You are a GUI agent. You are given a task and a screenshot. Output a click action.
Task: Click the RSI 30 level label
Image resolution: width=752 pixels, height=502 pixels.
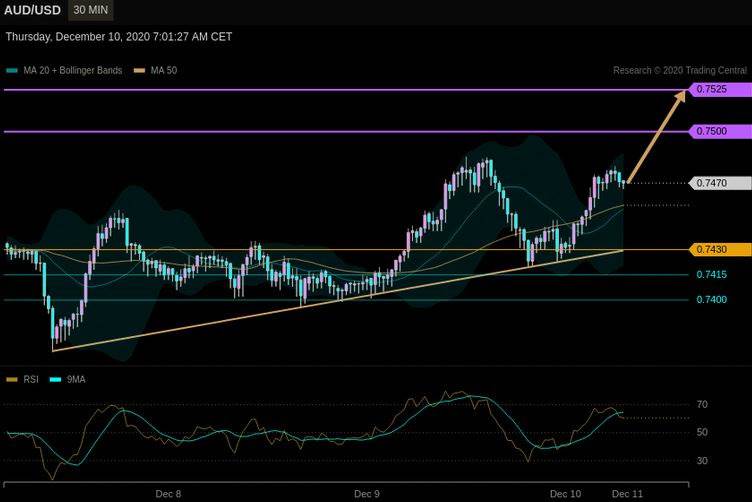tap(702, 461)
